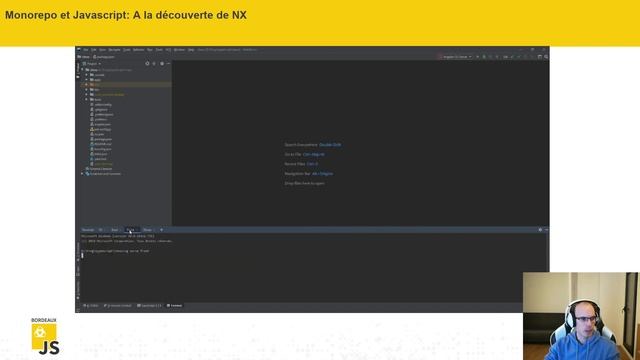
Task: Expand Scratches and Consoles node
Action: 83,173
